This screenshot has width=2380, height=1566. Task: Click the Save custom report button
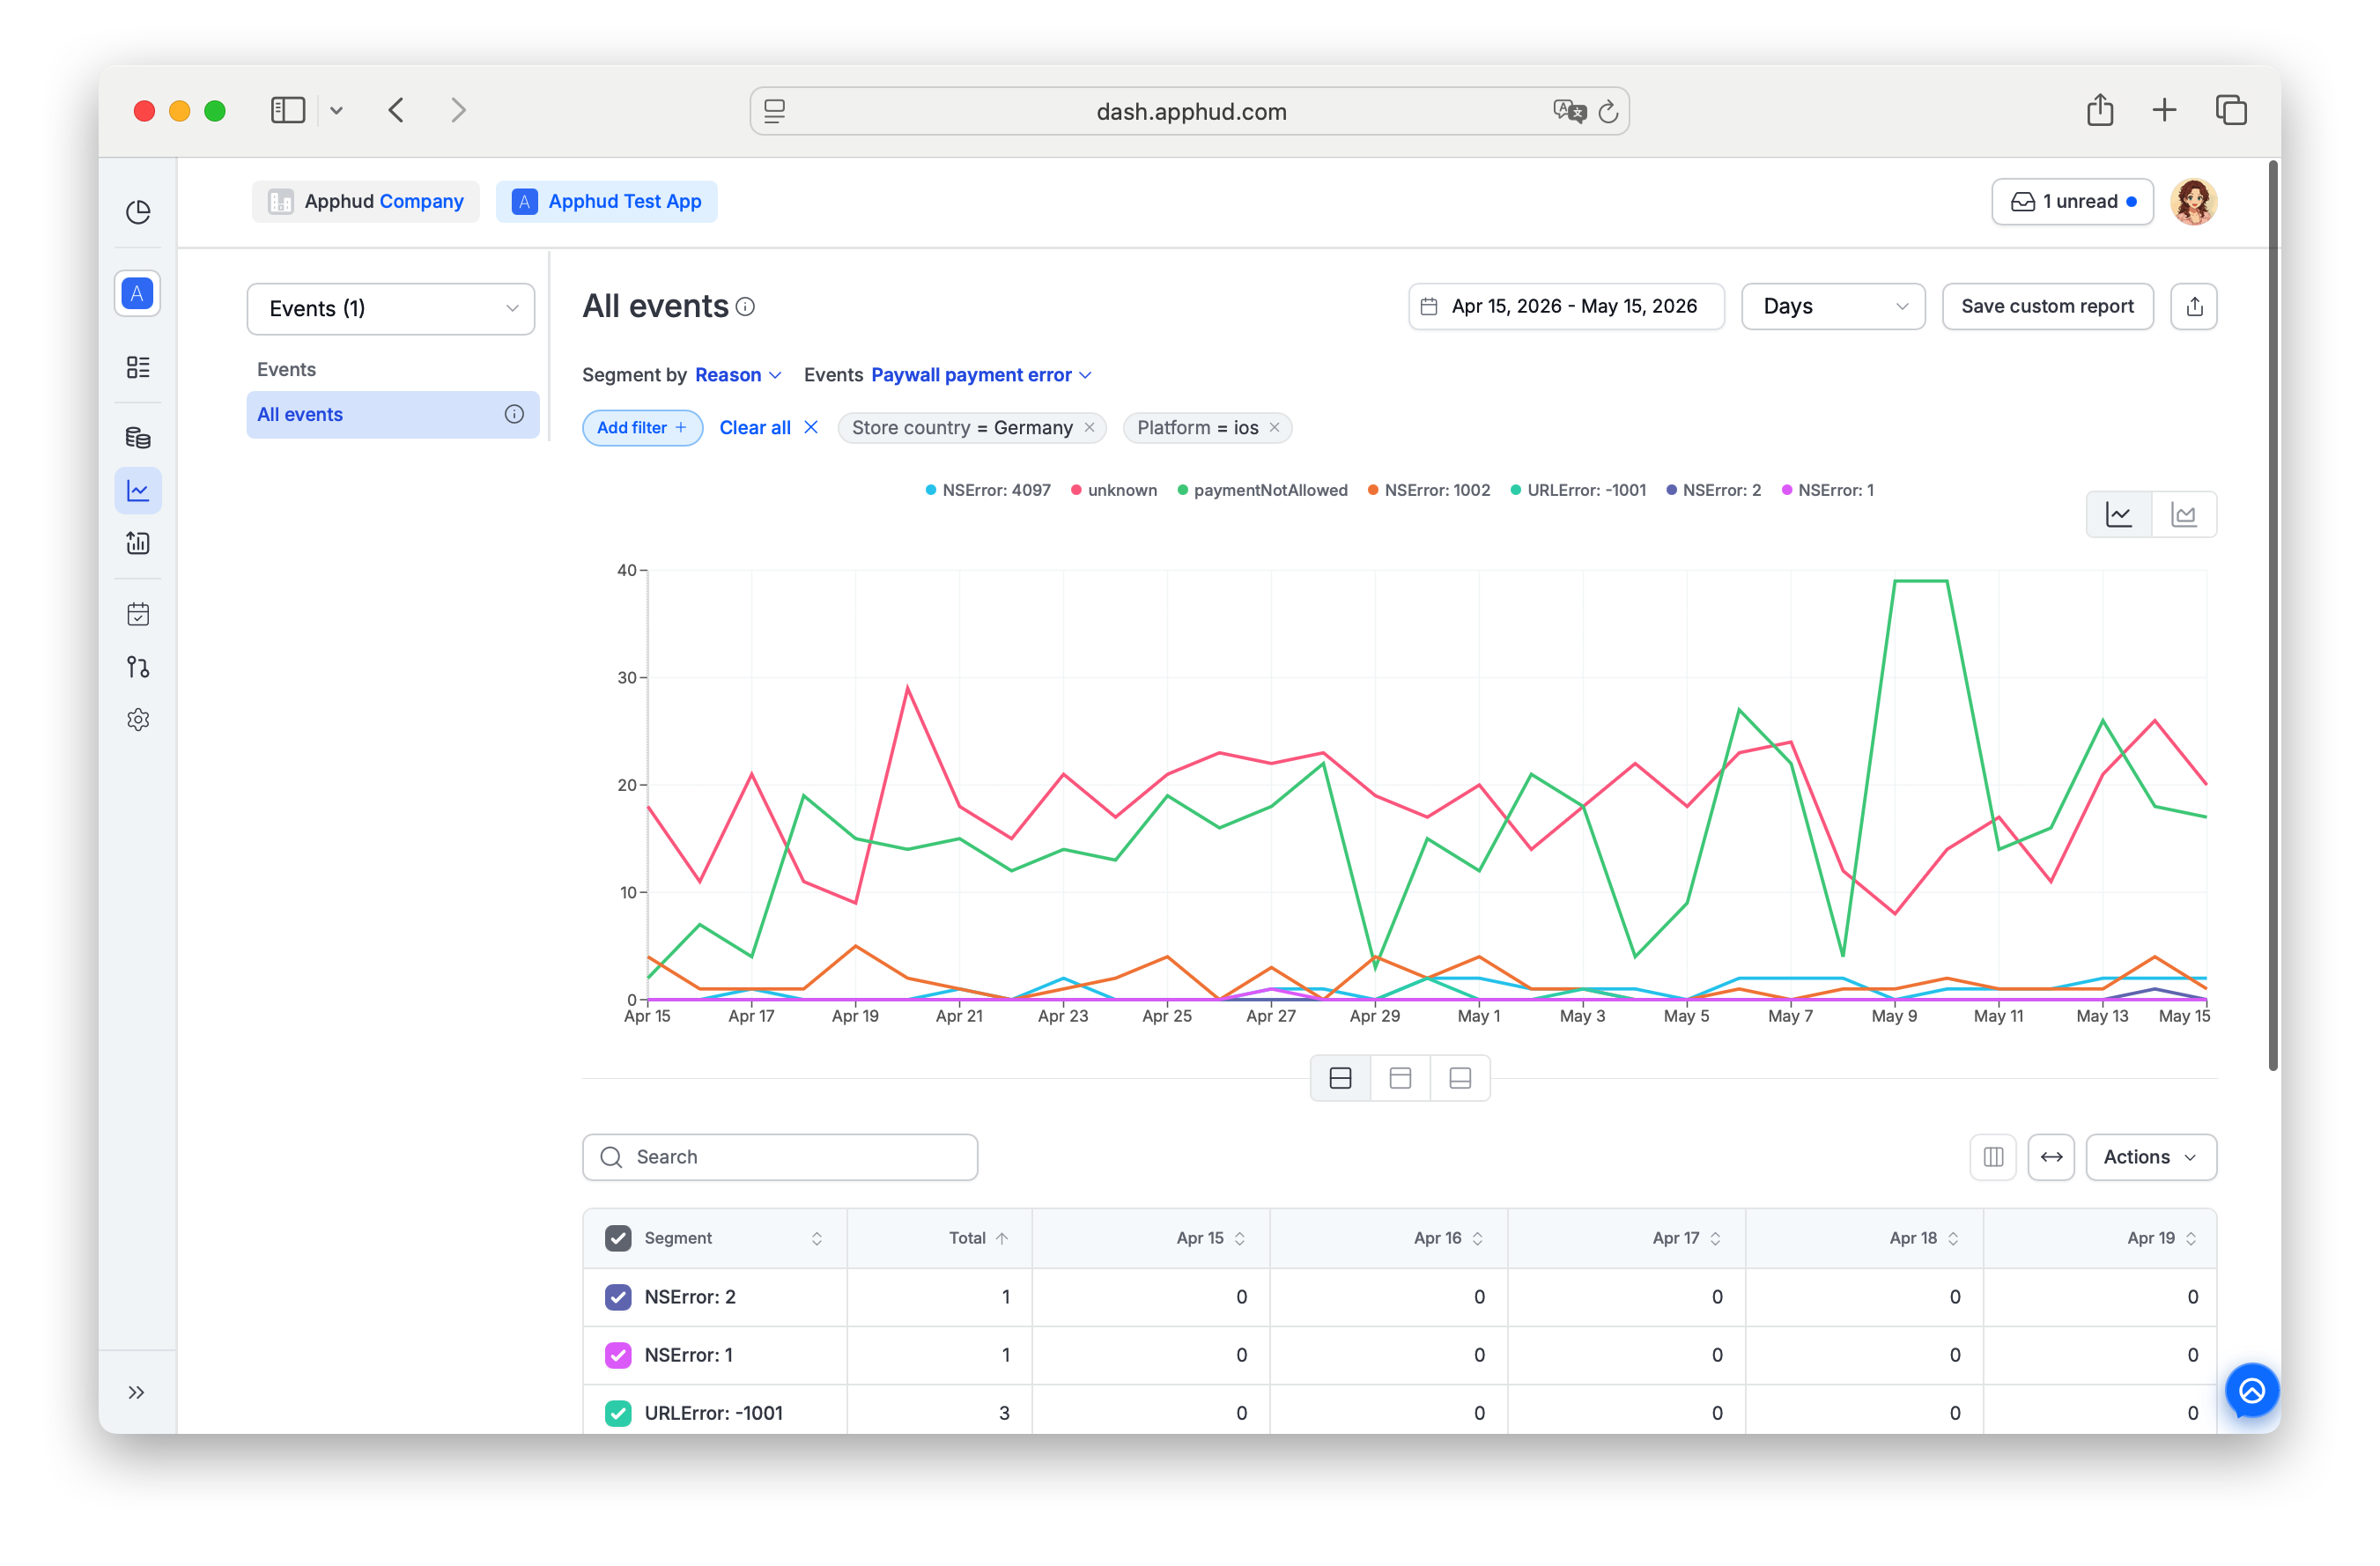tap(2047, 306)
